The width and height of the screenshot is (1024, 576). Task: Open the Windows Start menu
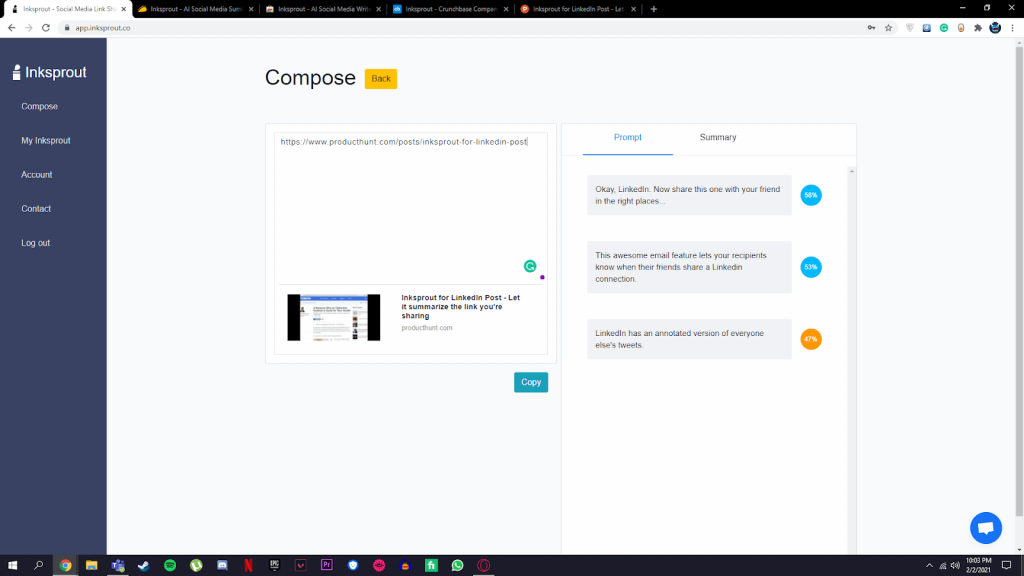click(x=12, y=566)
